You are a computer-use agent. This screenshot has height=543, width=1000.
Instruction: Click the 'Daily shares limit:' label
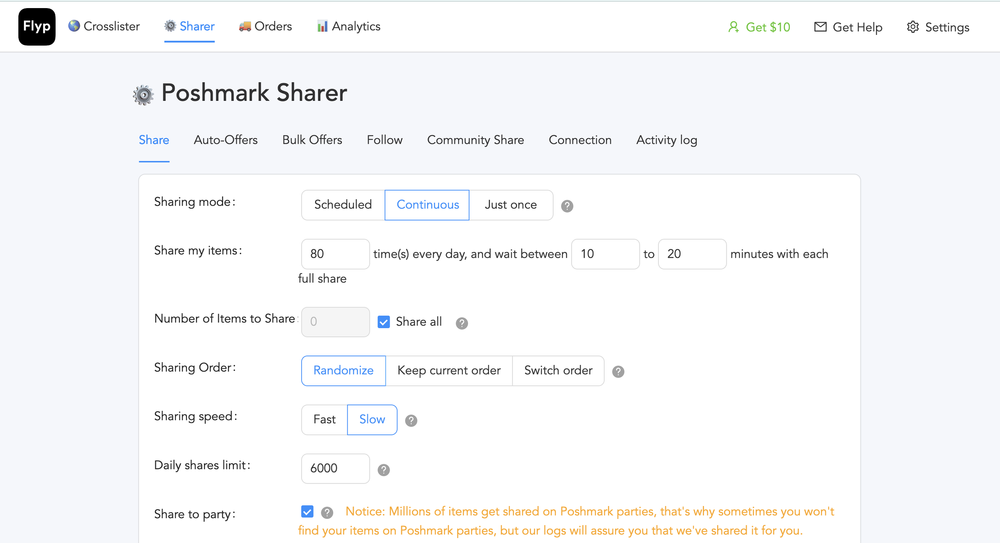pos(202,465)
